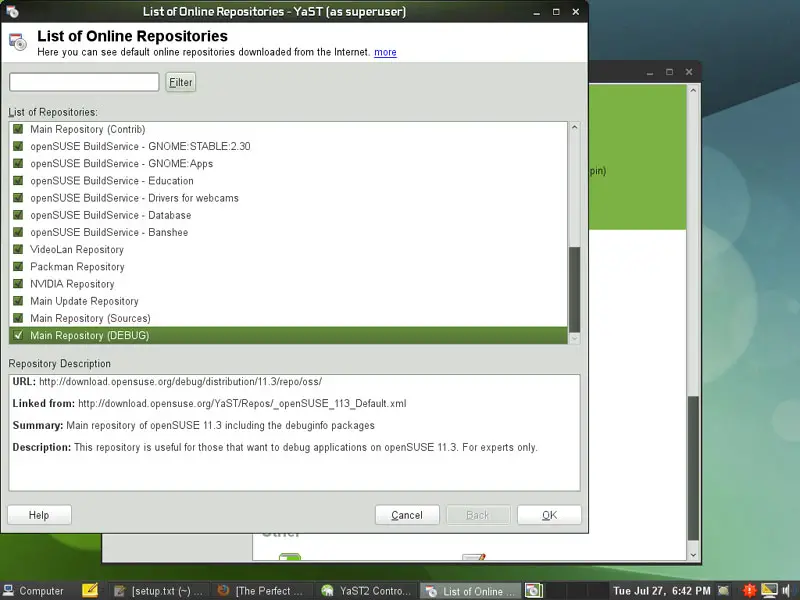The width and height of the screenshot is (800, 600).
Task: Click the volume speaker tray icon
Action: coord(786,591)
